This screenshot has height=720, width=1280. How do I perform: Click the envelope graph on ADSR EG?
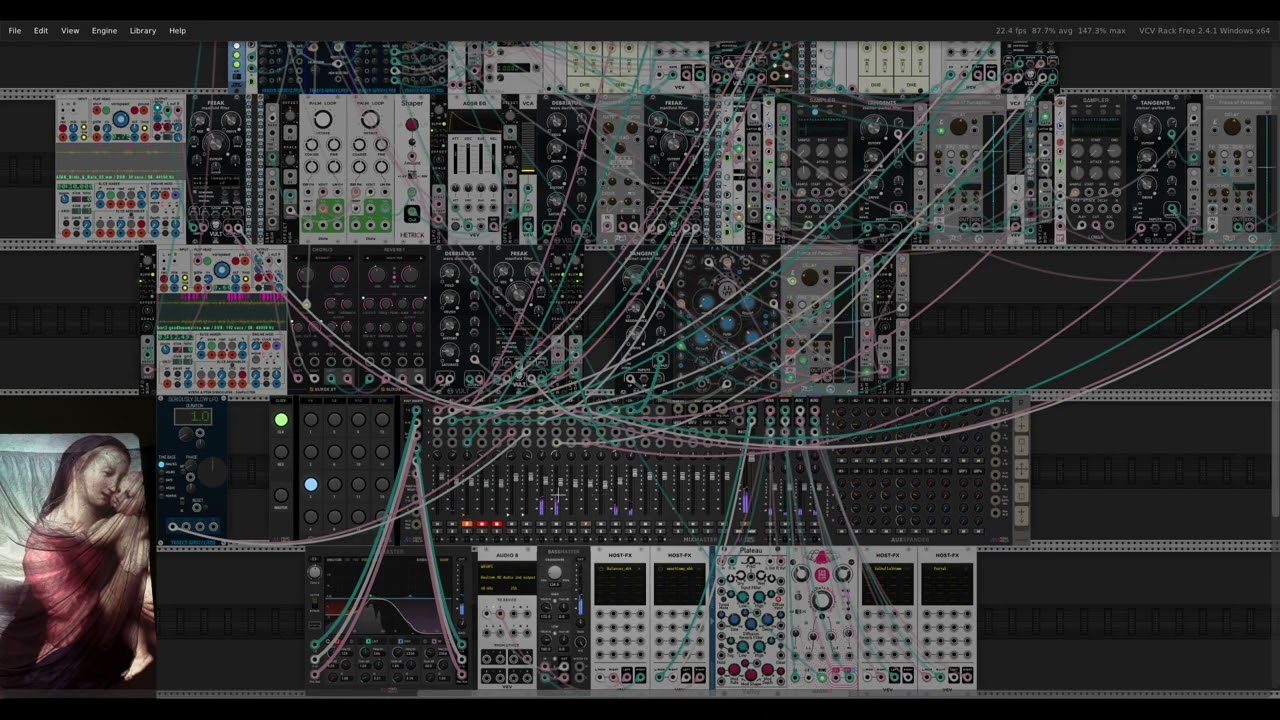(475, 122)
